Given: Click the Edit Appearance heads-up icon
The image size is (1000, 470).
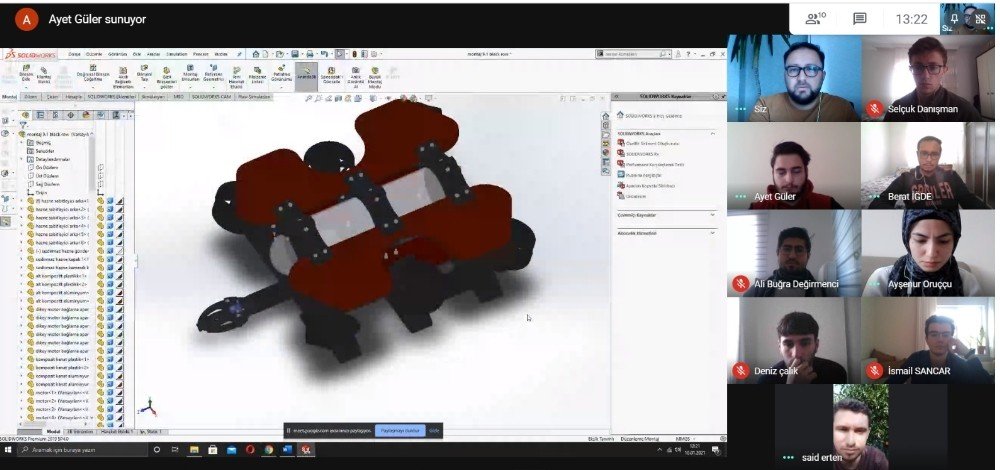Looking at the screenshot, I should pyautogui.click(x=403, y=98).
